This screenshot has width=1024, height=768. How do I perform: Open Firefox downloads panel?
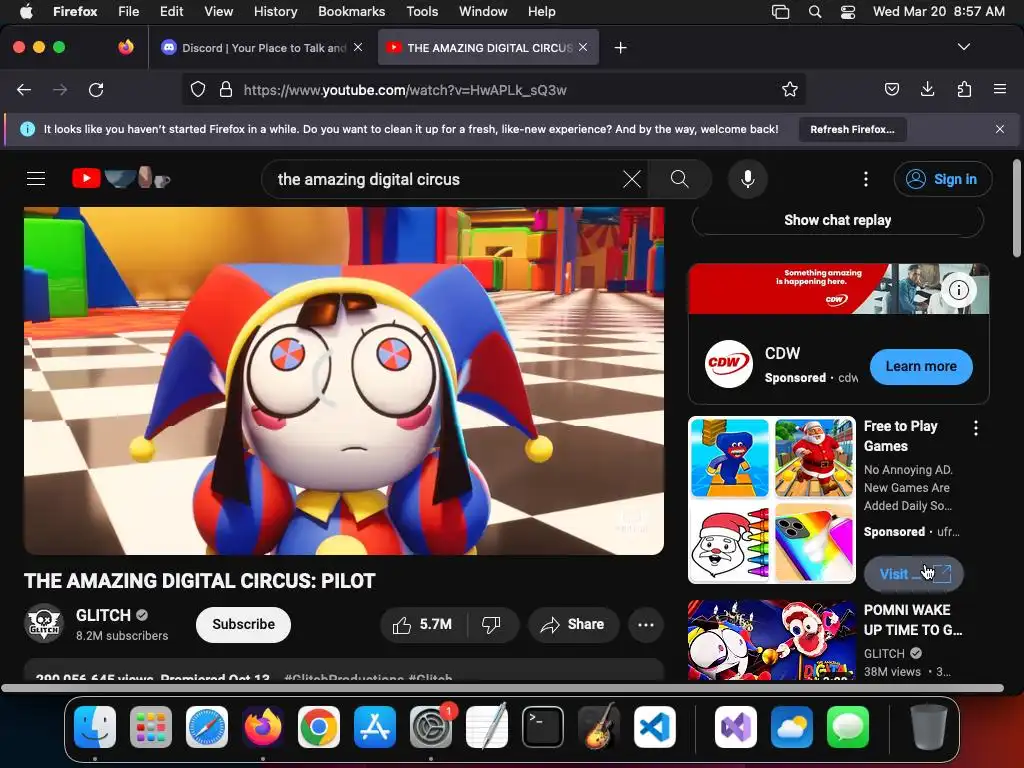point(927,89)
